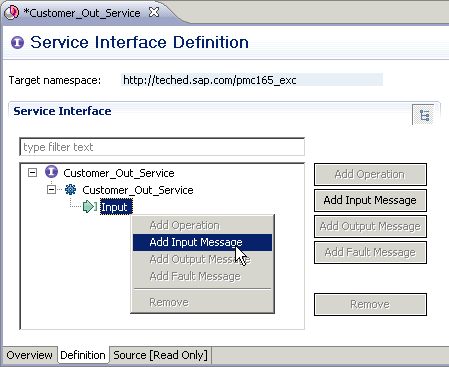
Task: Click the green Input message arrow icon
Action: tap(90, 207)
